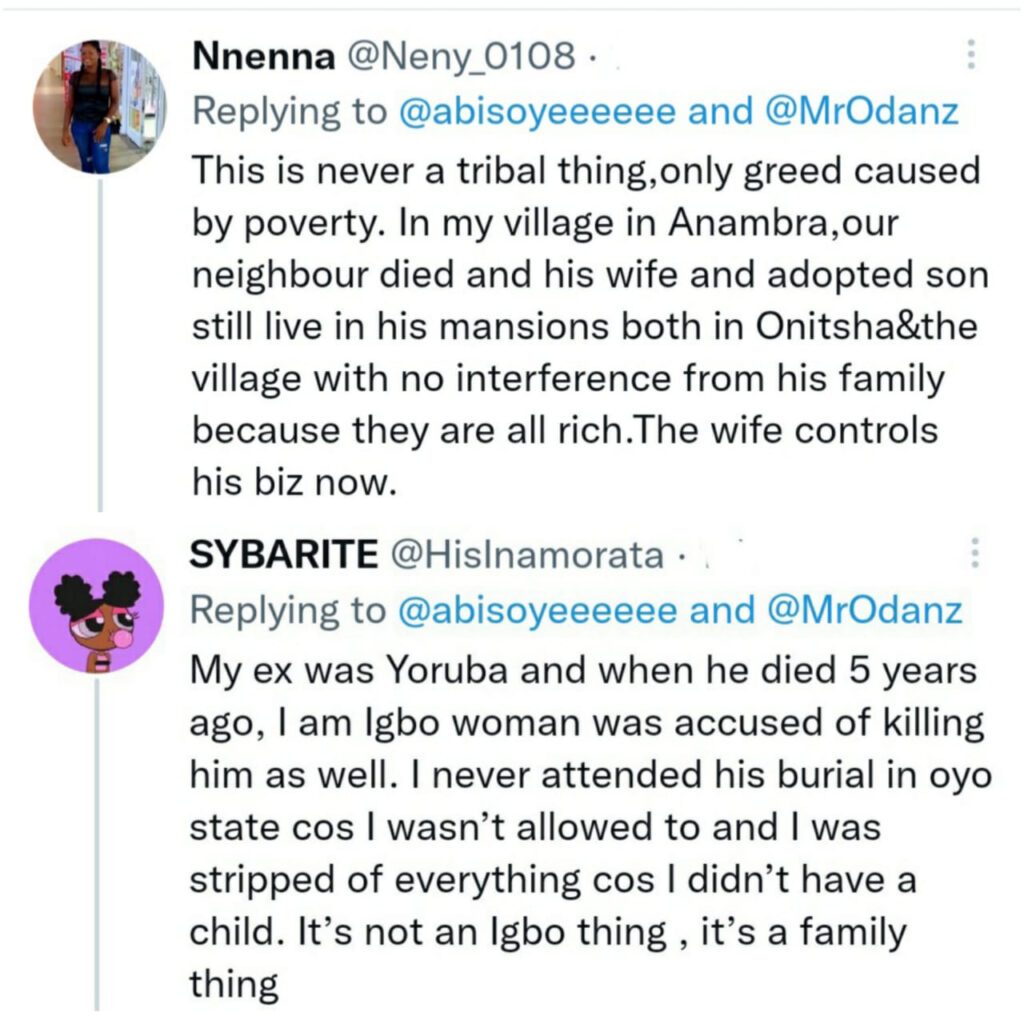Click Nnenna's profile photo avatar
The height and width of the screenshot is (1024, 1024).
99,106
